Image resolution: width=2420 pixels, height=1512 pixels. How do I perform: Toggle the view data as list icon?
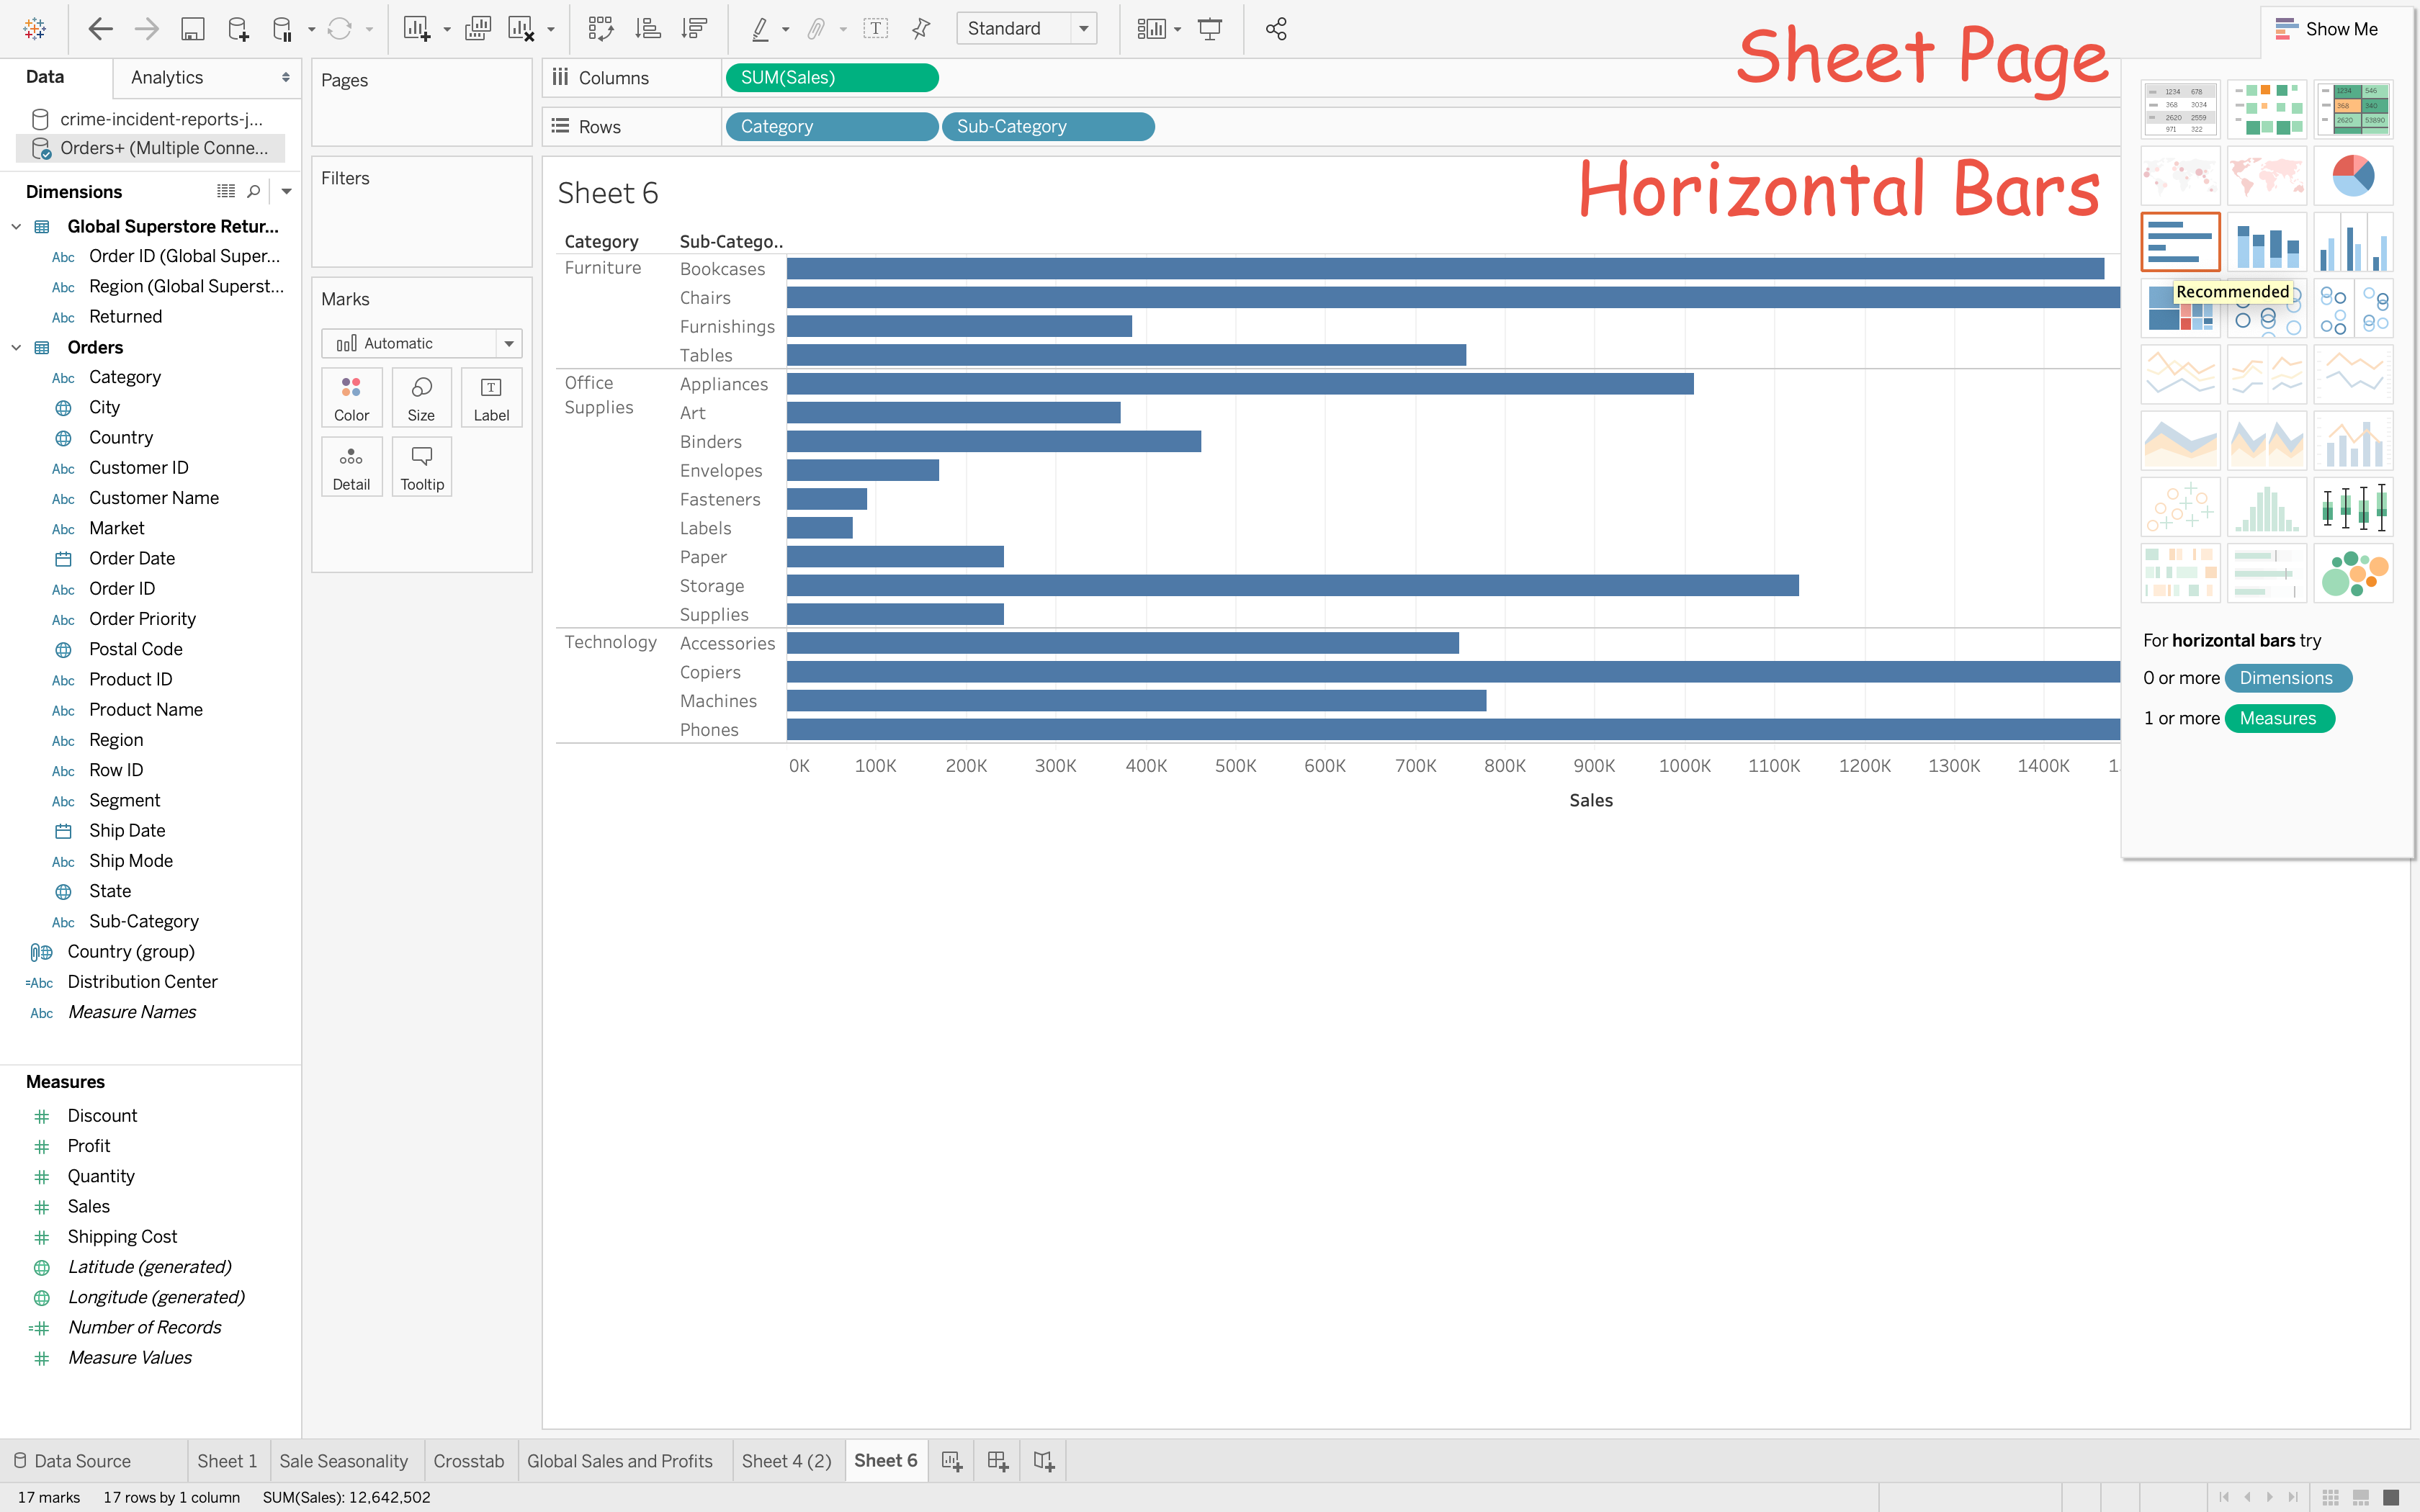226,191
